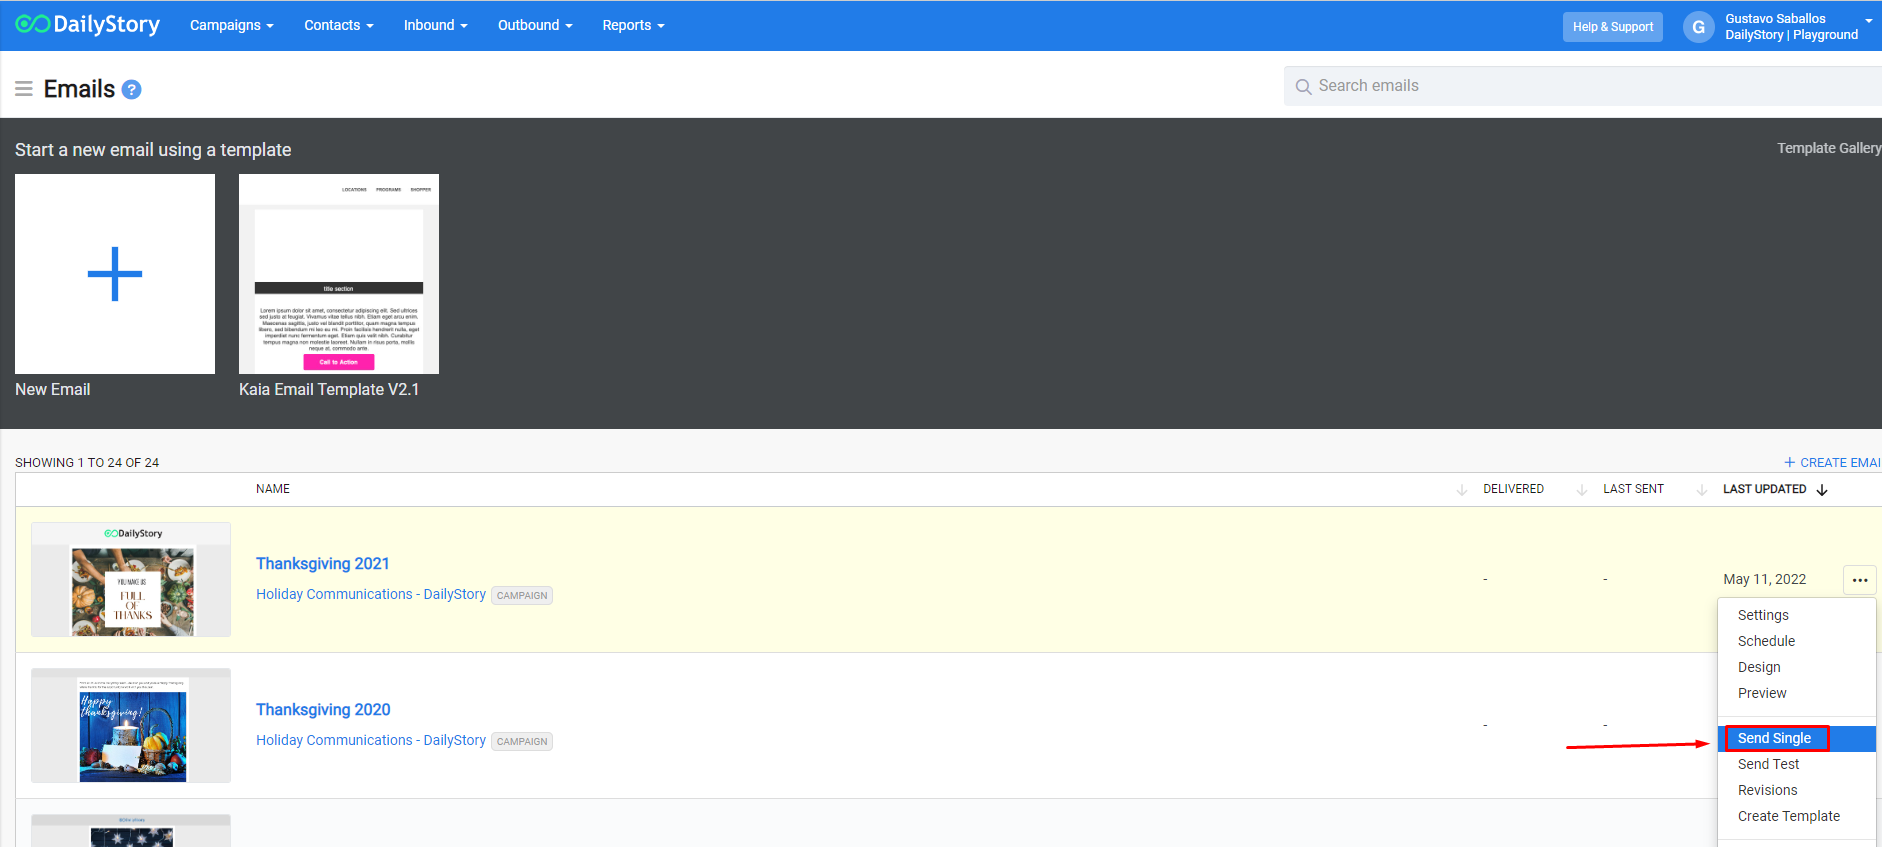Click the user avatar G icon
1882x847 pixels.
click(1698, 27)
